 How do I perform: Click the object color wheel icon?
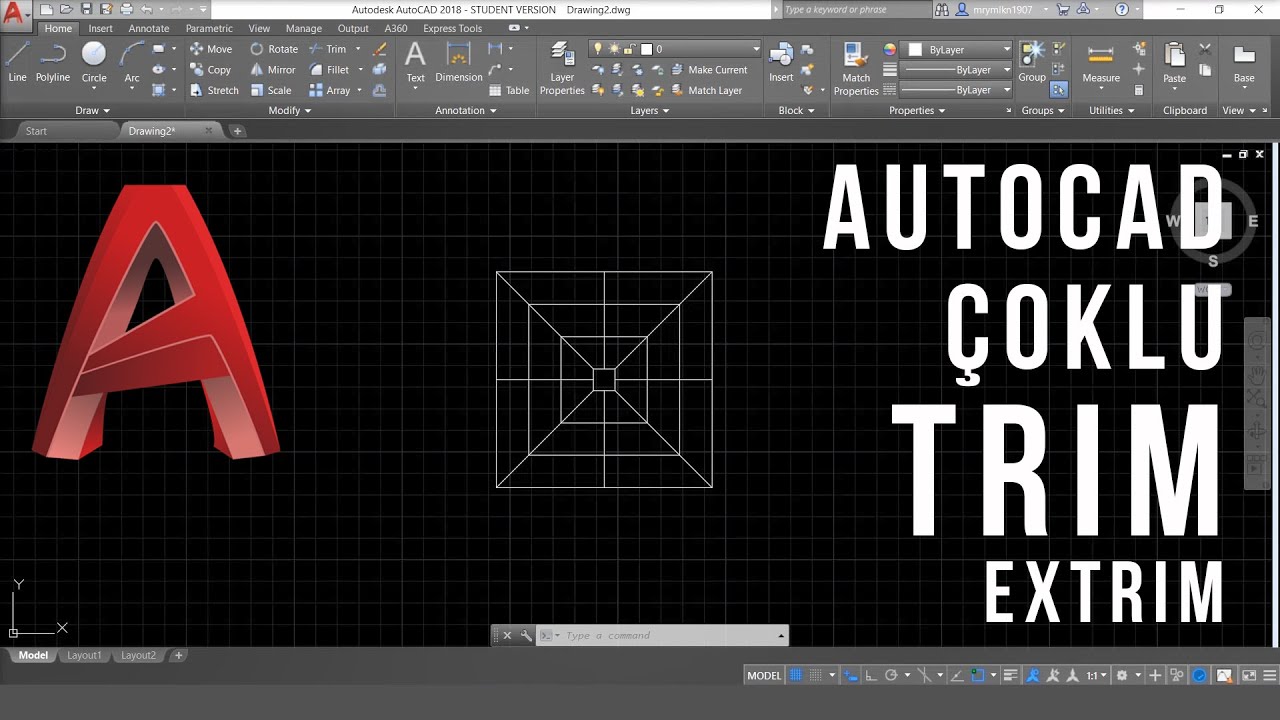890,49
